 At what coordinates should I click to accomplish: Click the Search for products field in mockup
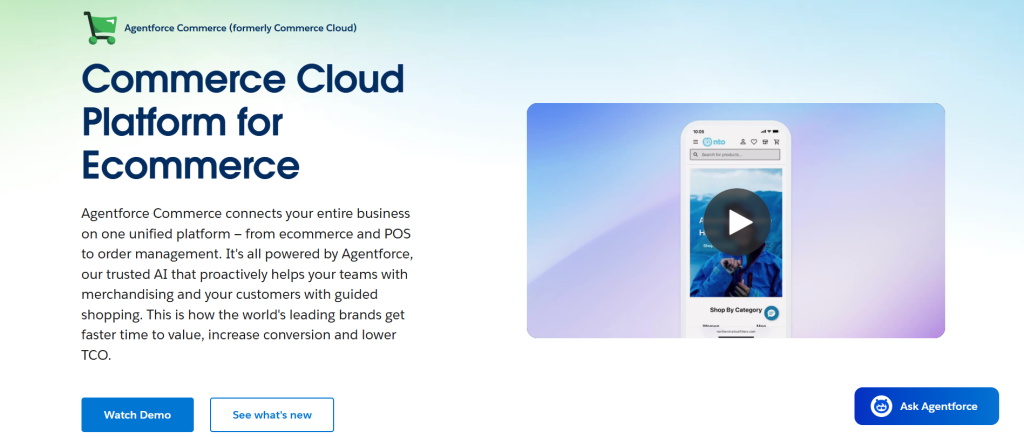pyautogui.click(x=735, y=155)
